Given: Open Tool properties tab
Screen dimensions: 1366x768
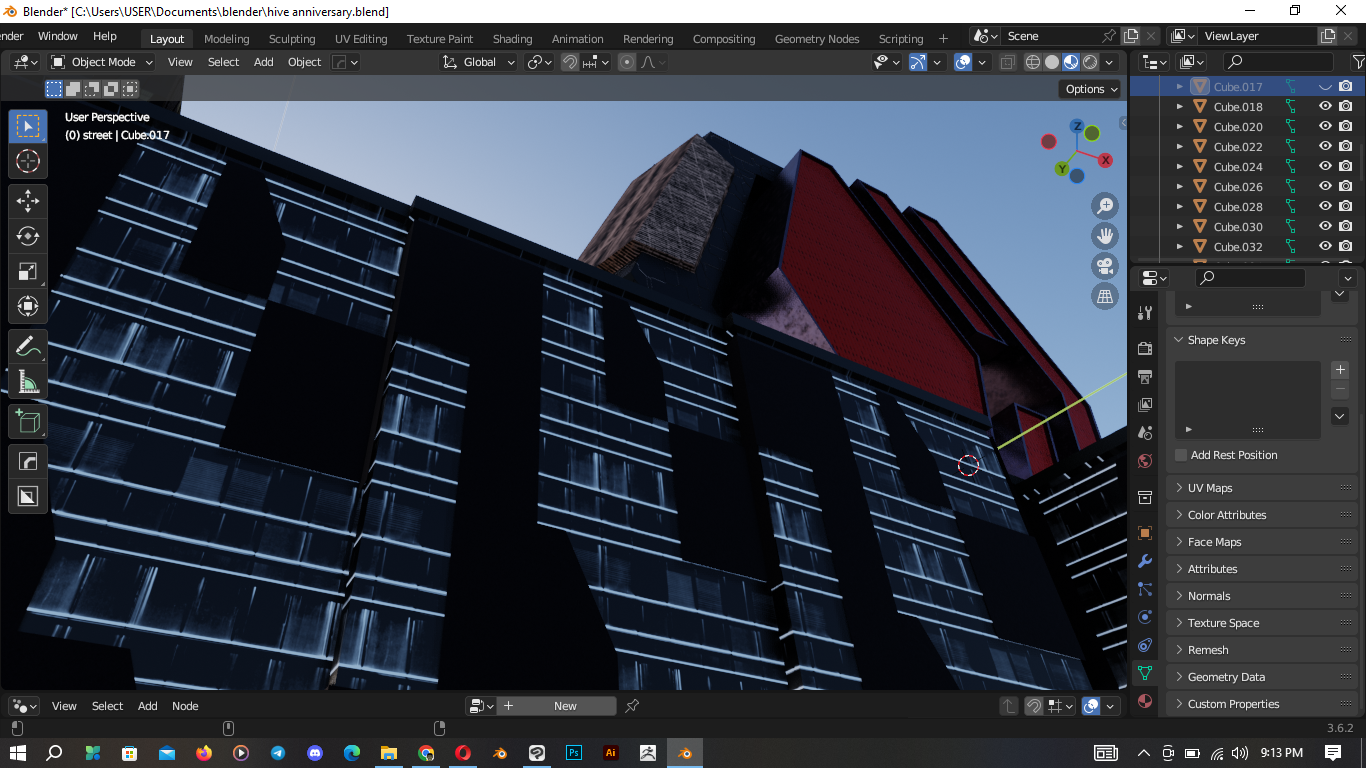Looking at the screenshot, I should click(1145, 314).
